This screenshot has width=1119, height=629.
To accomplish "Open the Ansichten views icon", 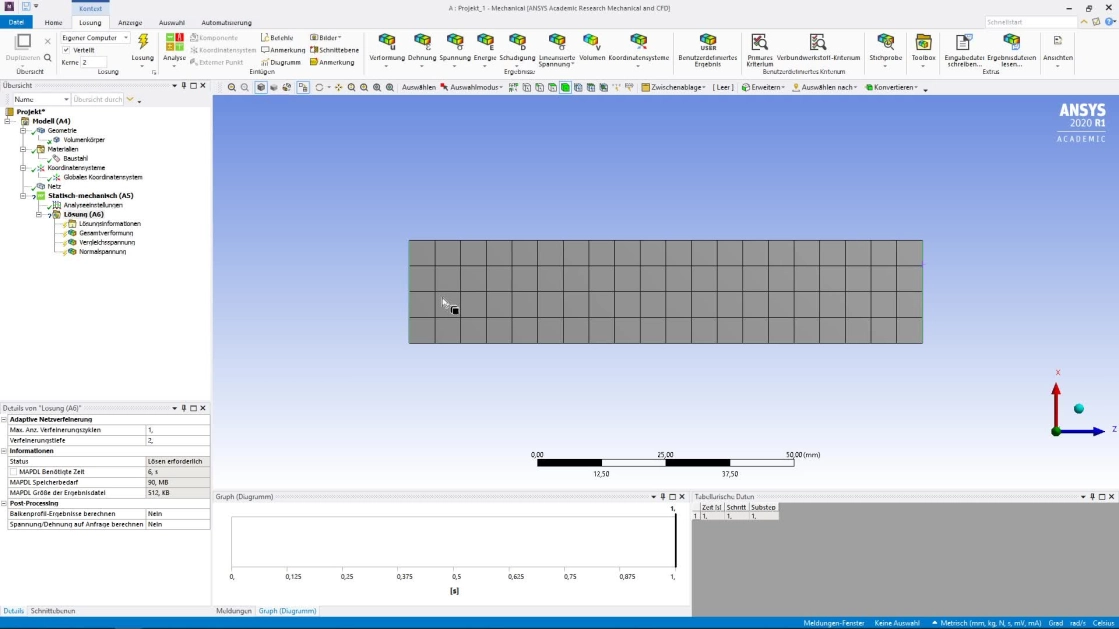I will click(x=1058, y=42).
